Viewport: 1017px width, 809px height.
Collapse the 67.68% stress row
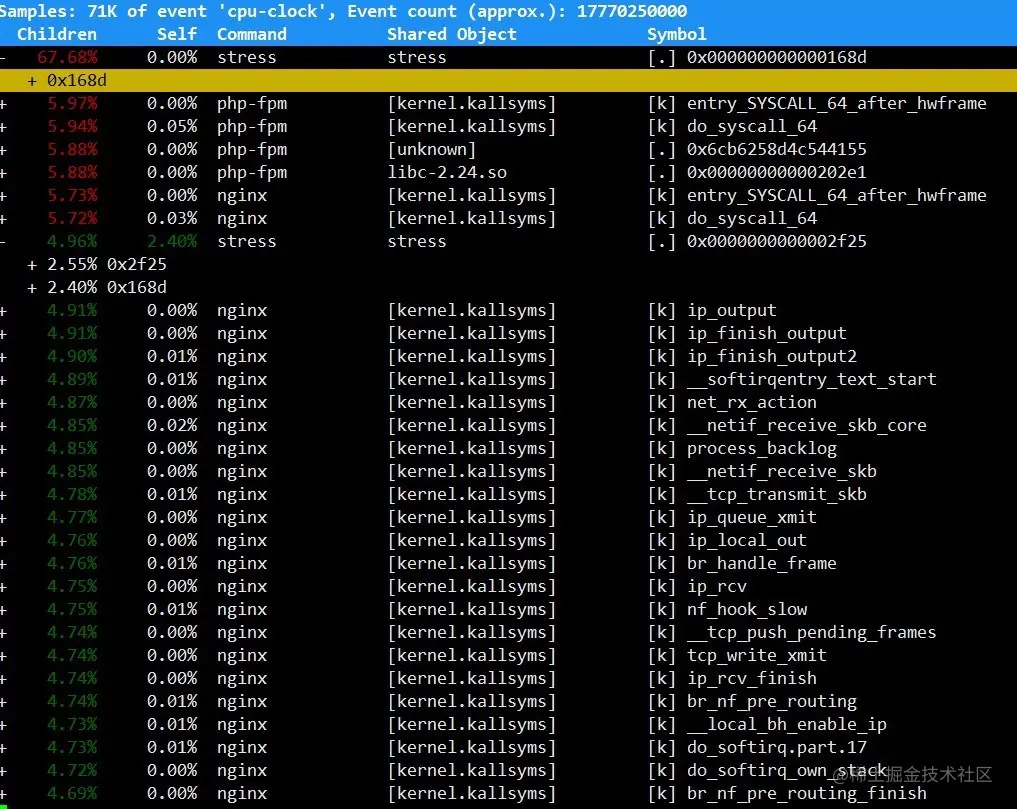[3, 58]
